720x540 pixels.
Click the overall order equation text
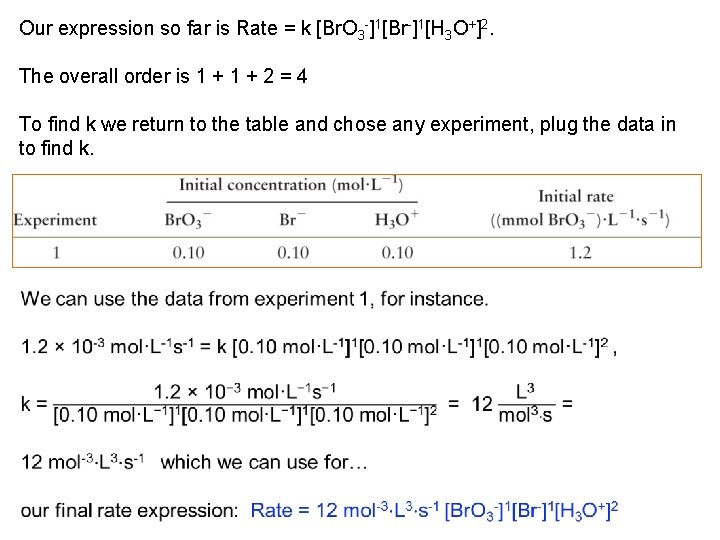[x=163, y=76]
